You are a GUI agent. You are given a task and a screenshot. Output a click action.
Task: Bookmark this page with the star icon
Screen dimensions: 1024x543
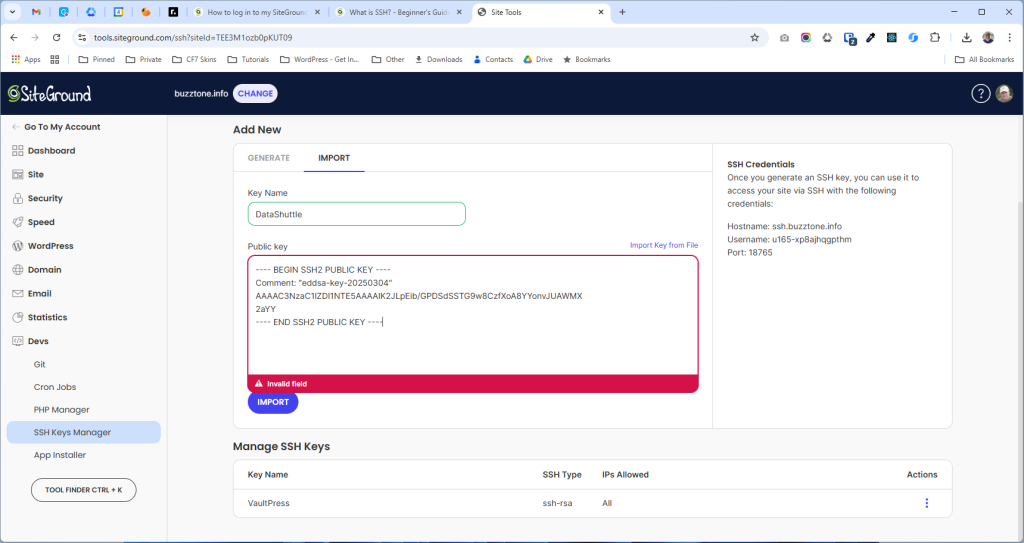pyautogui.click(x=754, y=37)
